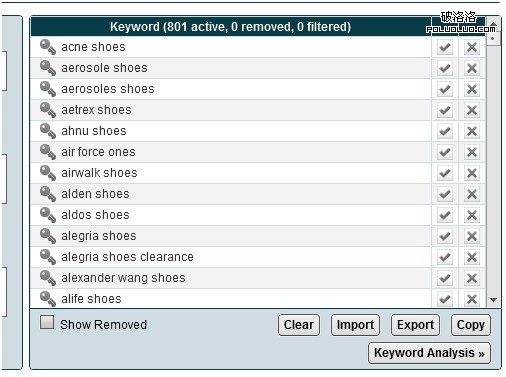This screenshot has height=377, width=506.
Task: Remove the aerosole shoes keyword with X
Action: 472,68
